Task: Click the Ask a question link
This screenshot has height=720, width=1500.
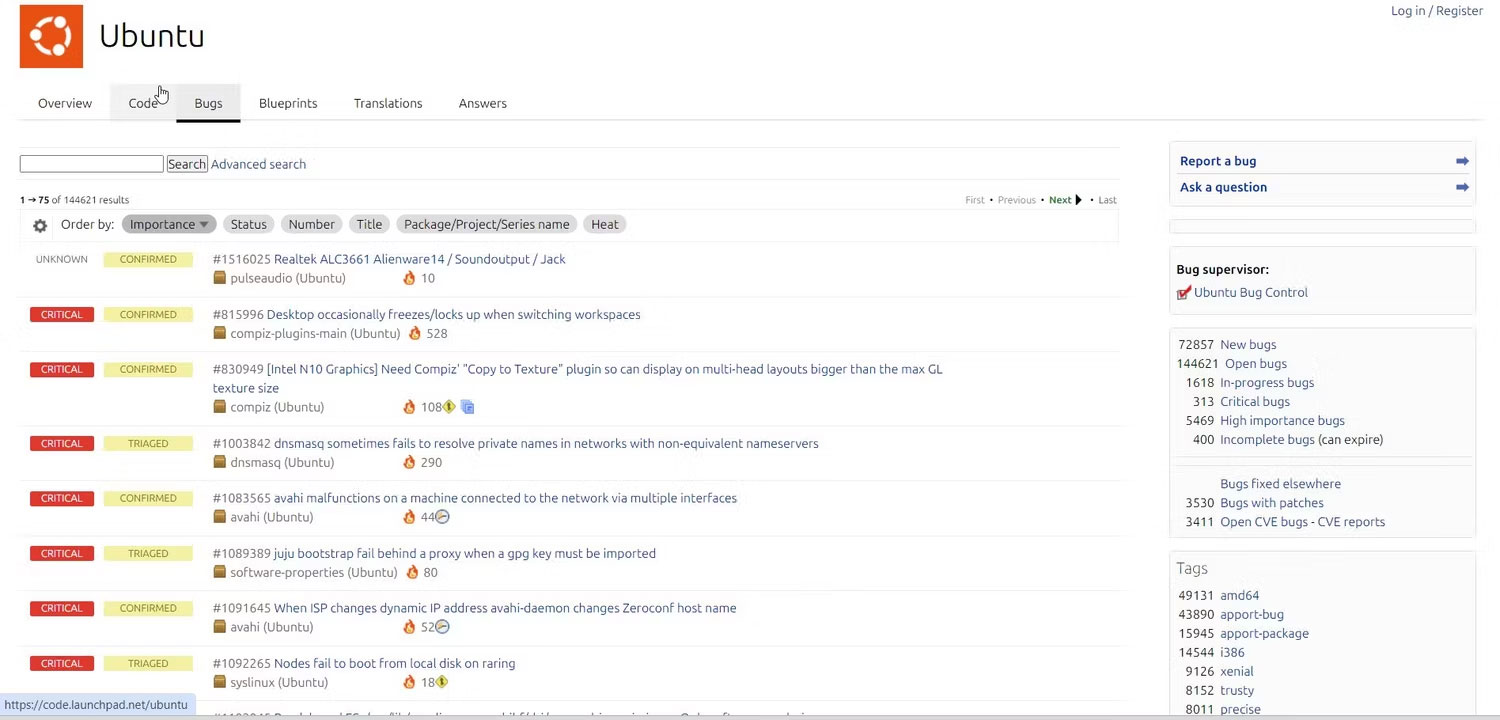Action: pyautogui.click(x=1223, y=187)
